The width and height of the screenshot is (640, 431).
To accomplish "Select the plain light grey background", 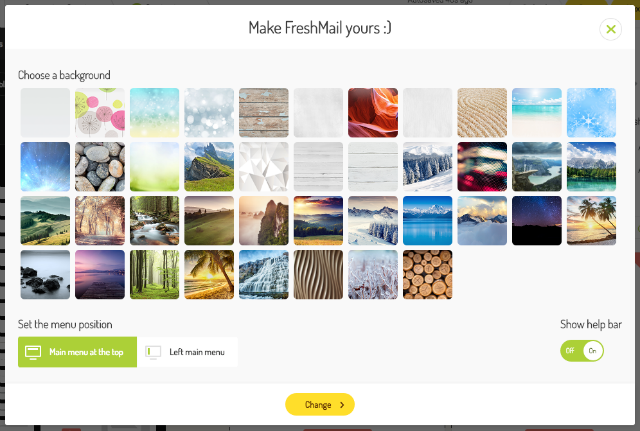I will click(x=45, y=113).
